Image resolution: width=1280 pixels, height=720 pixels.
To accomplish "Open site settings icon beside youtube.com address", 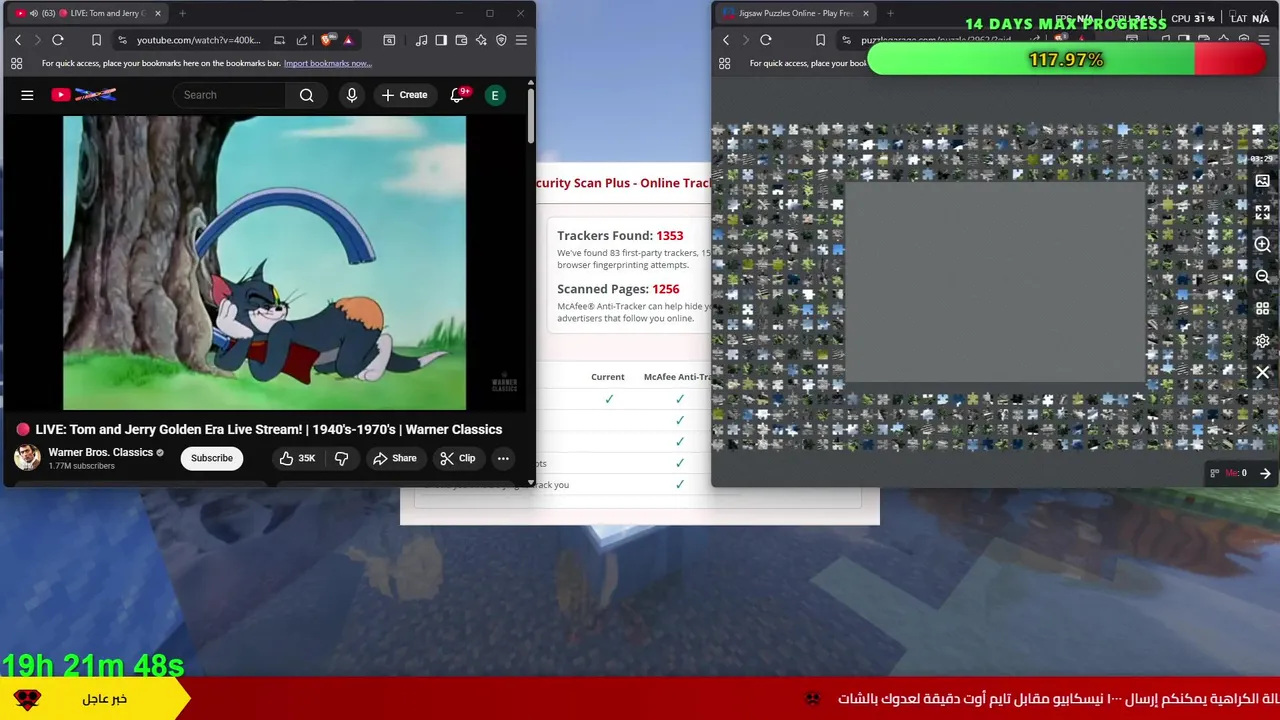I will click(122, 40).
